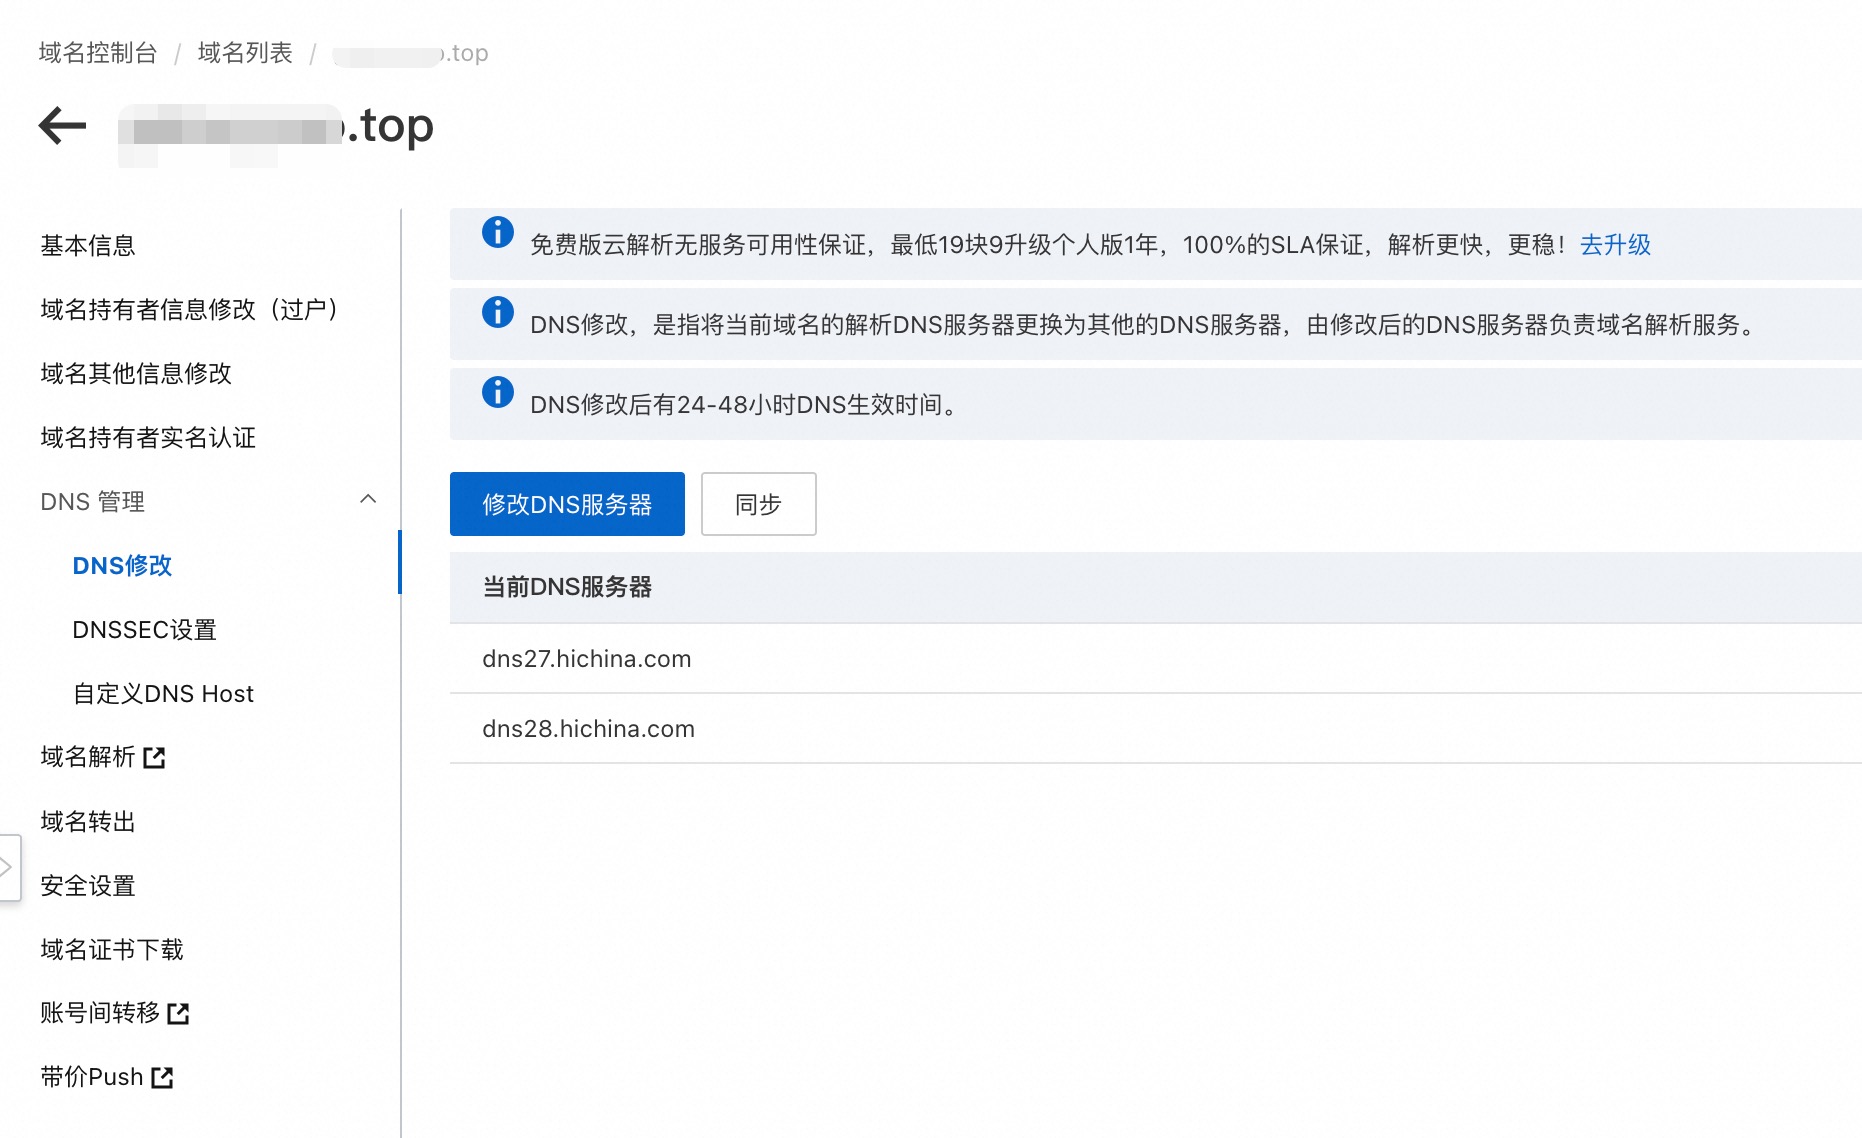The image size is (1862, 1138).
Task: Click the 修改DNS服务器 button
Action: point(567,504)
